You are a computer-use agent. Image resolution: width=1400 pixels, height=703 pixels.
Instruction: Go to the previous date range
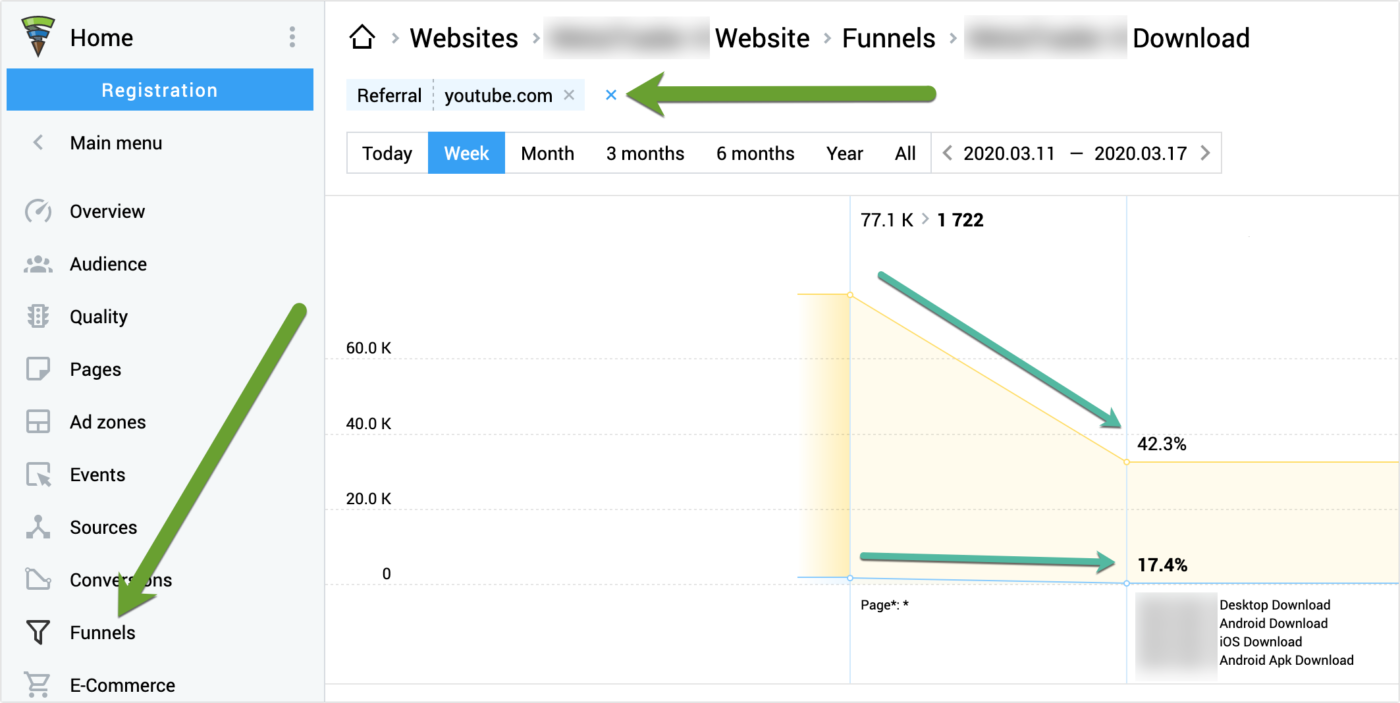947,153
